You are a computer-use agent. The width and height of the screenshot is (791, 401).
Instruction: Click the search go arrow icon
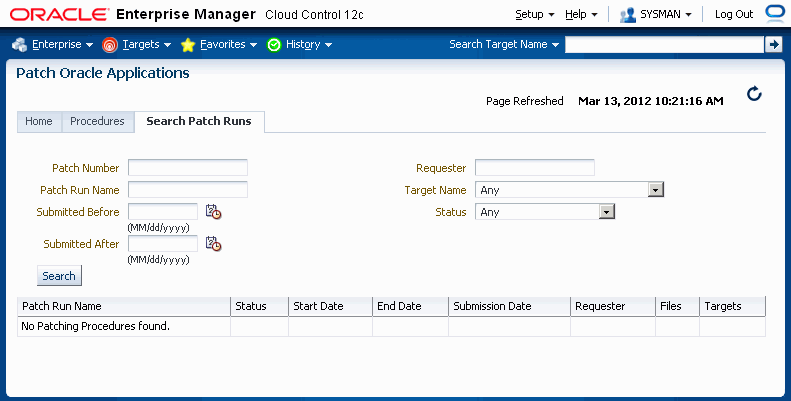click(x=773, y=44)
